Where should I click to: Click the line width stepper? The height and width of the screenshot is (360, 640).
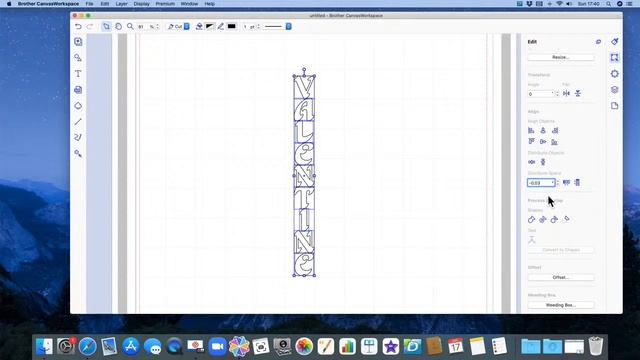[258, 27]
